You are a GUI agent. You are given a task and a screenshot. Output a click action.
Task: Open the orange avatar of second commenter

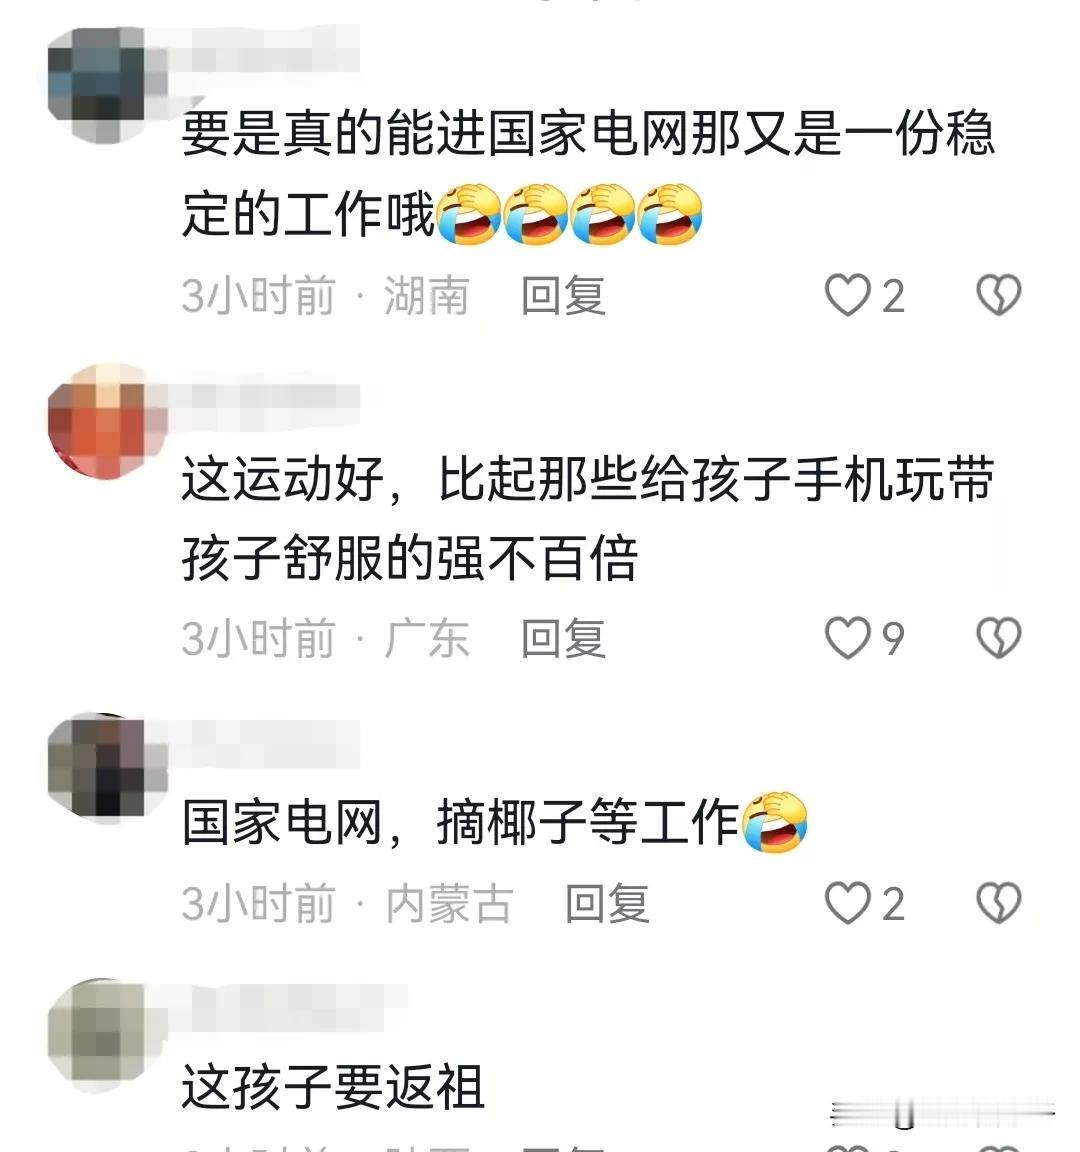pyautogui.click(x=107, y=421)
